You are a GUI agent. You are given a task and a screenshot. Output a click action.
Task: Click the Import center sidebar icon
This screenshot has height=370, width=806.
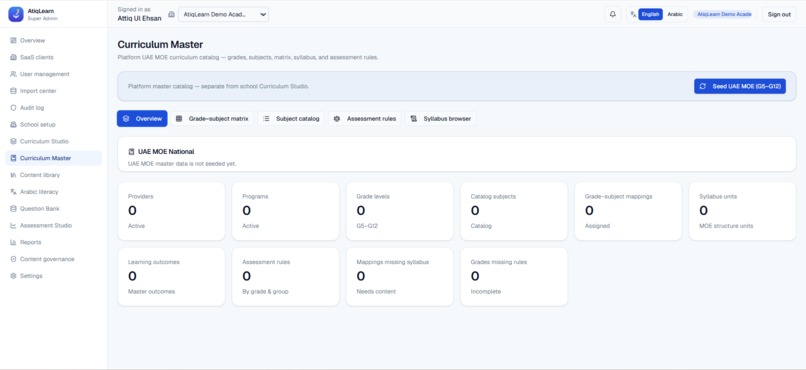pyautogui.click(x=13, y=91)
